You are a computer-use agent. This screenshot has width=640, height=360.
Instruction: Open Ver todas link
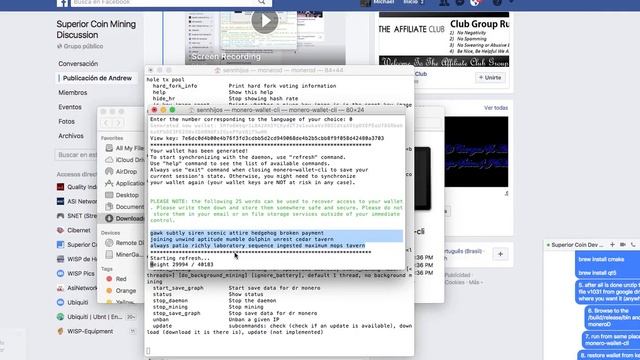496,108
